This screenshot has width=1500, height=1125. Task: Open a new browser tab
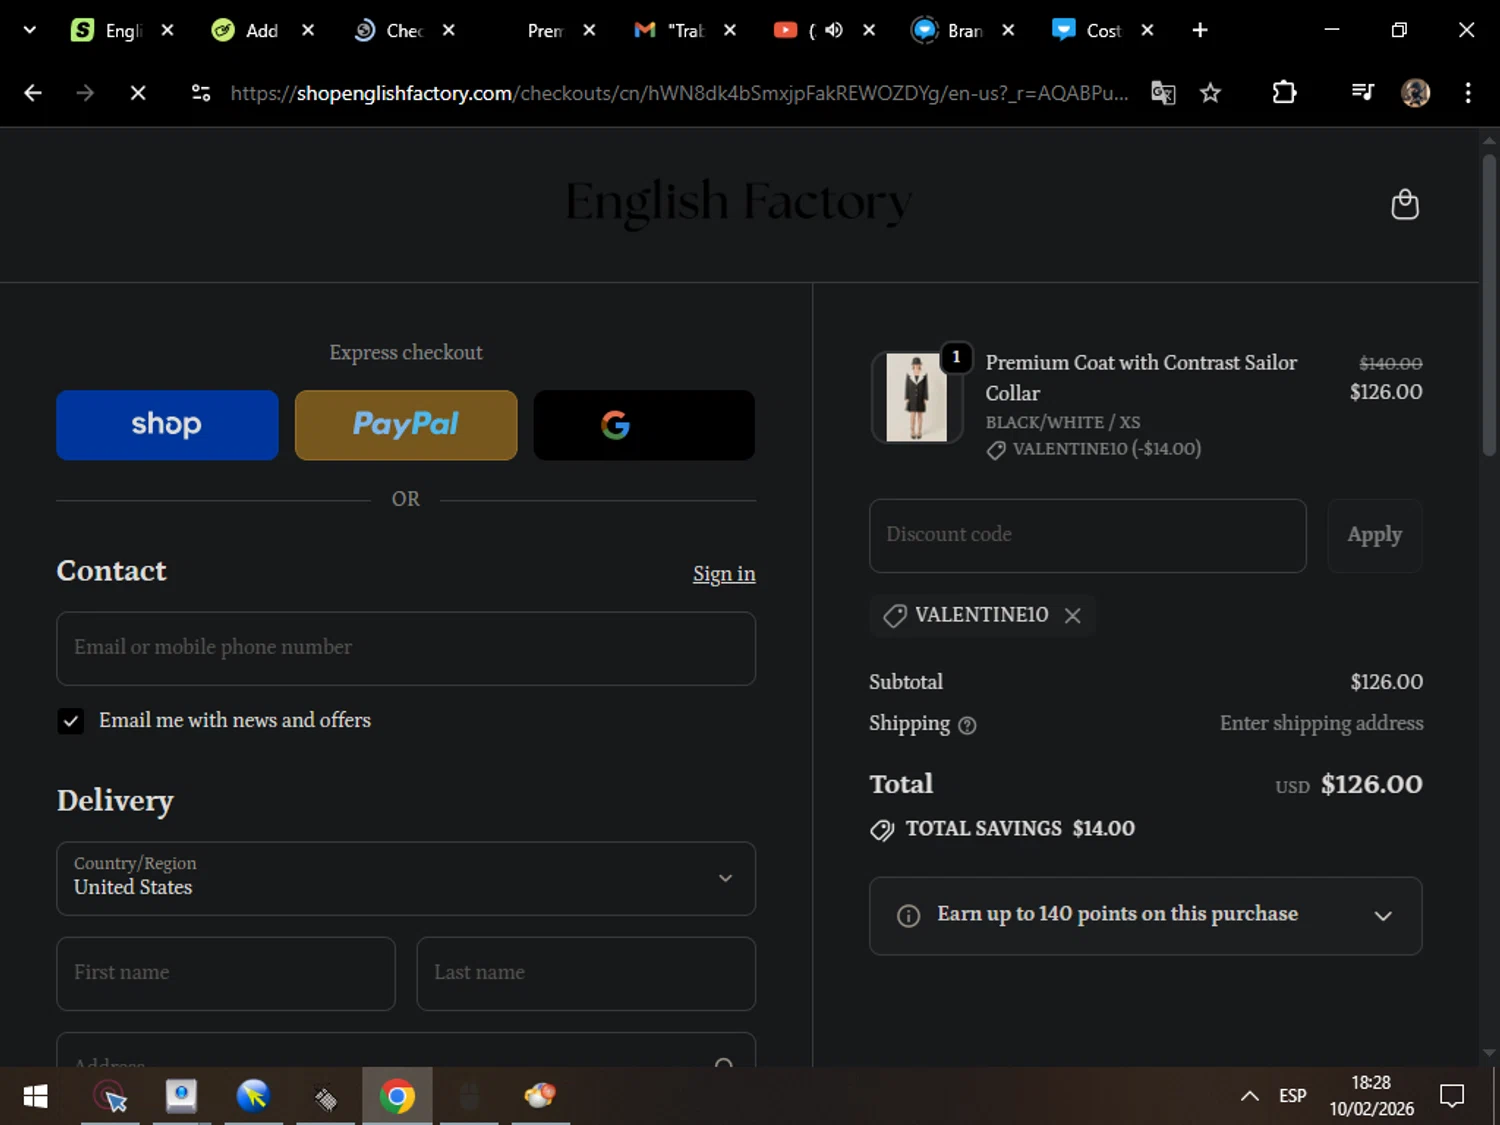(1200, 30)
